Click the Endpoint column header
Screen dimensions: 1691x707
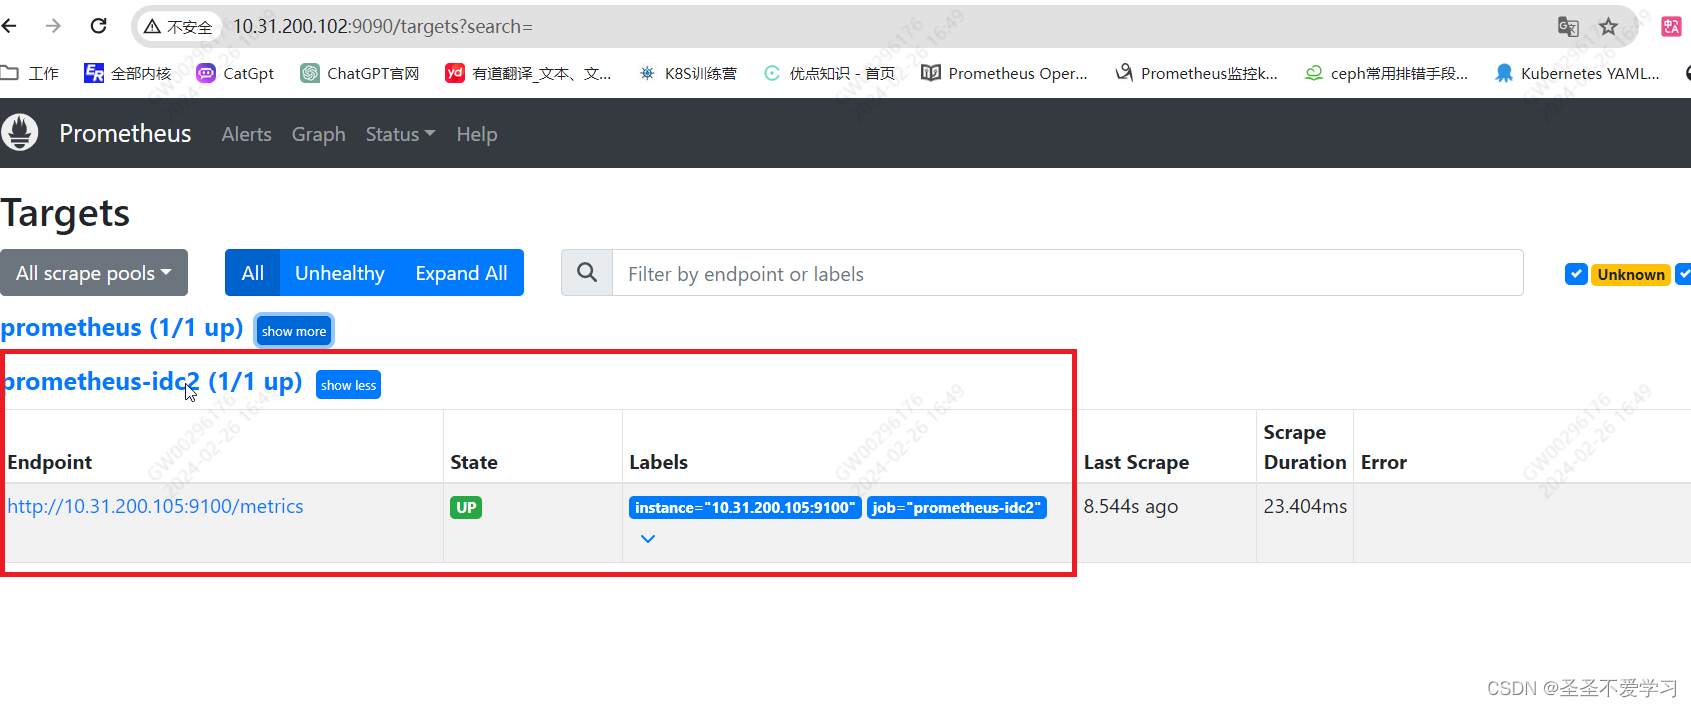pos(49,462)
